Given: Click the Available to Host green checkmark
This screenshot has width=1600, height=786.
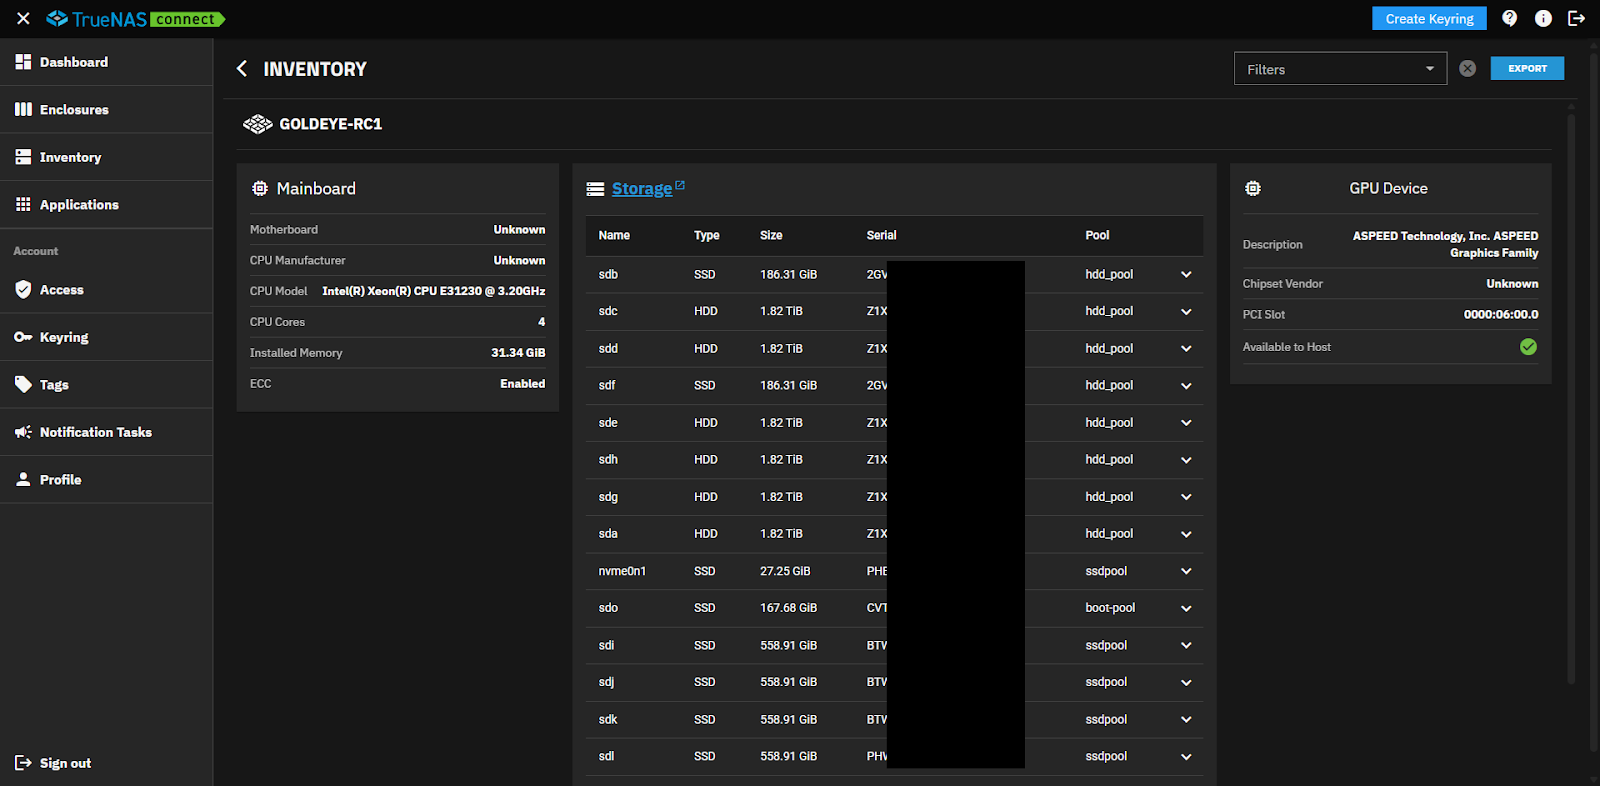Looking at the screenshot, I should coord(1528,347).
